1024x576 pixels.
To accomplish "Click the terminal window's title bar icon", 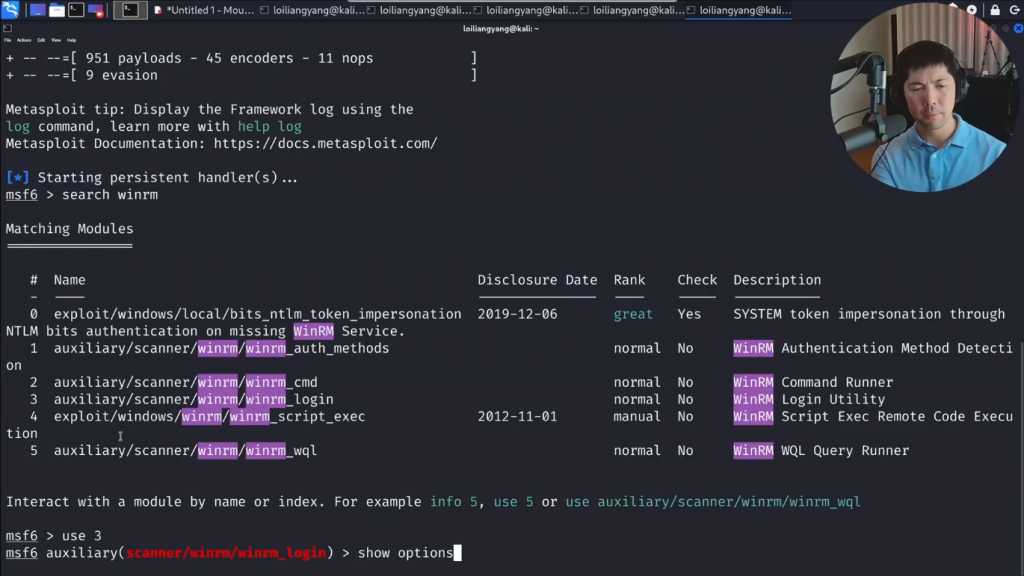I will point(8,29).
